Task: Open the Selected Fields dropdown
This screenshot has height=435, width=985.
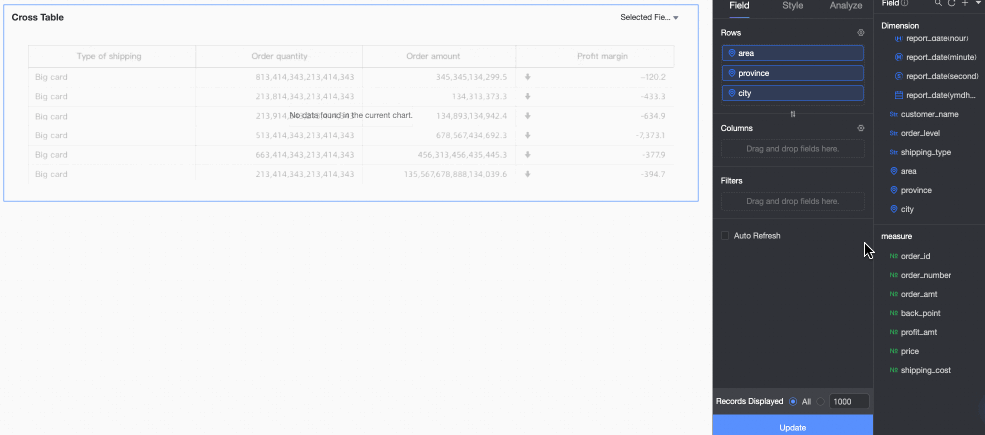Action: pos(649,18)
